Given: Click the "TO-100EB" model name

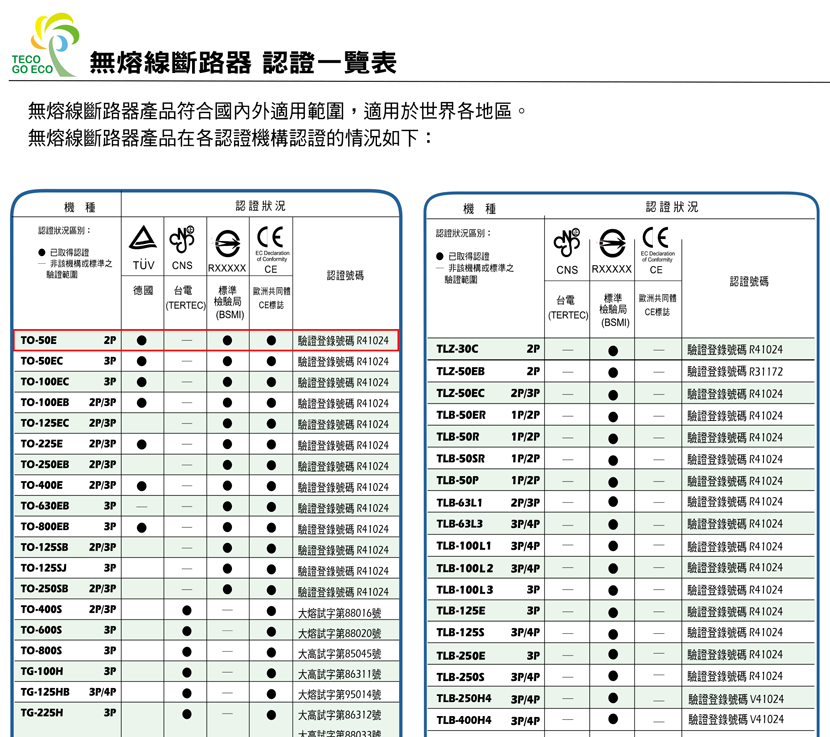Looking at the screenshot, I should [44, 402].
